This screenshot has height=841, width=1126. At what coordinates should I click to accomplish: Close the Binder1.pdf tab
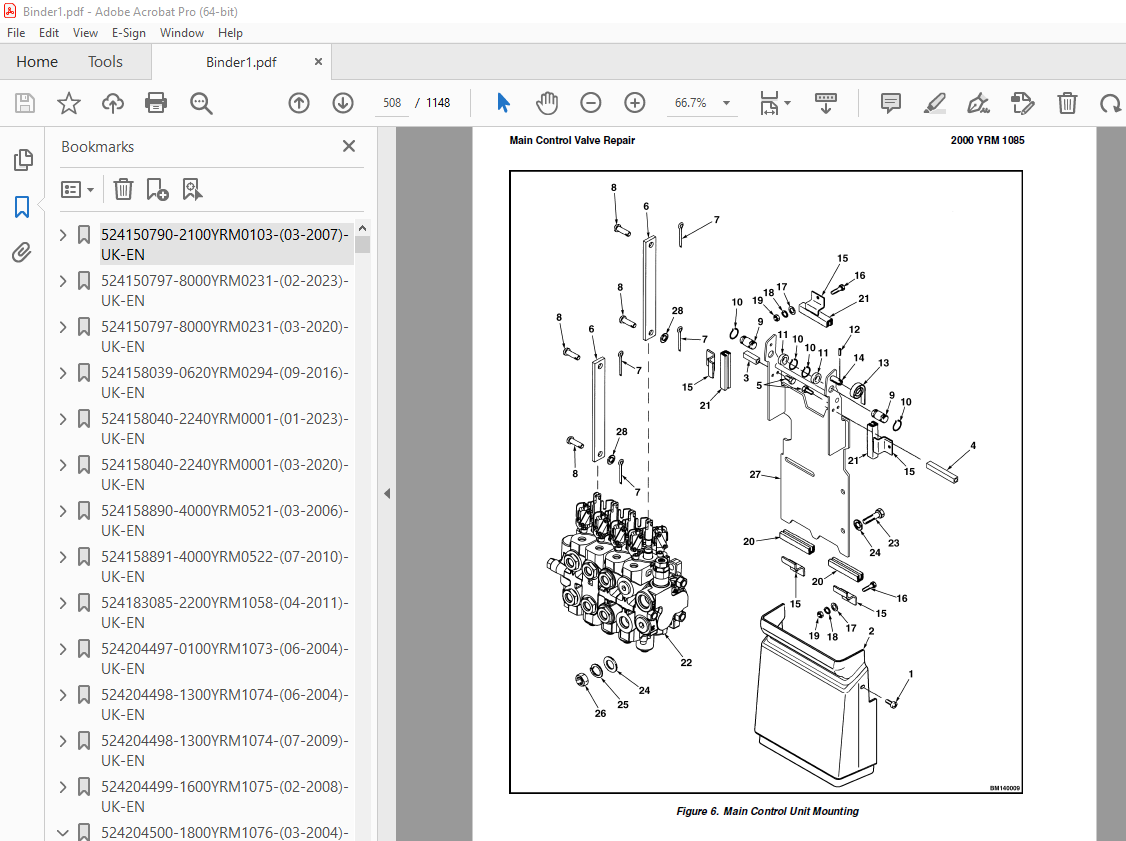coord(318,62)
